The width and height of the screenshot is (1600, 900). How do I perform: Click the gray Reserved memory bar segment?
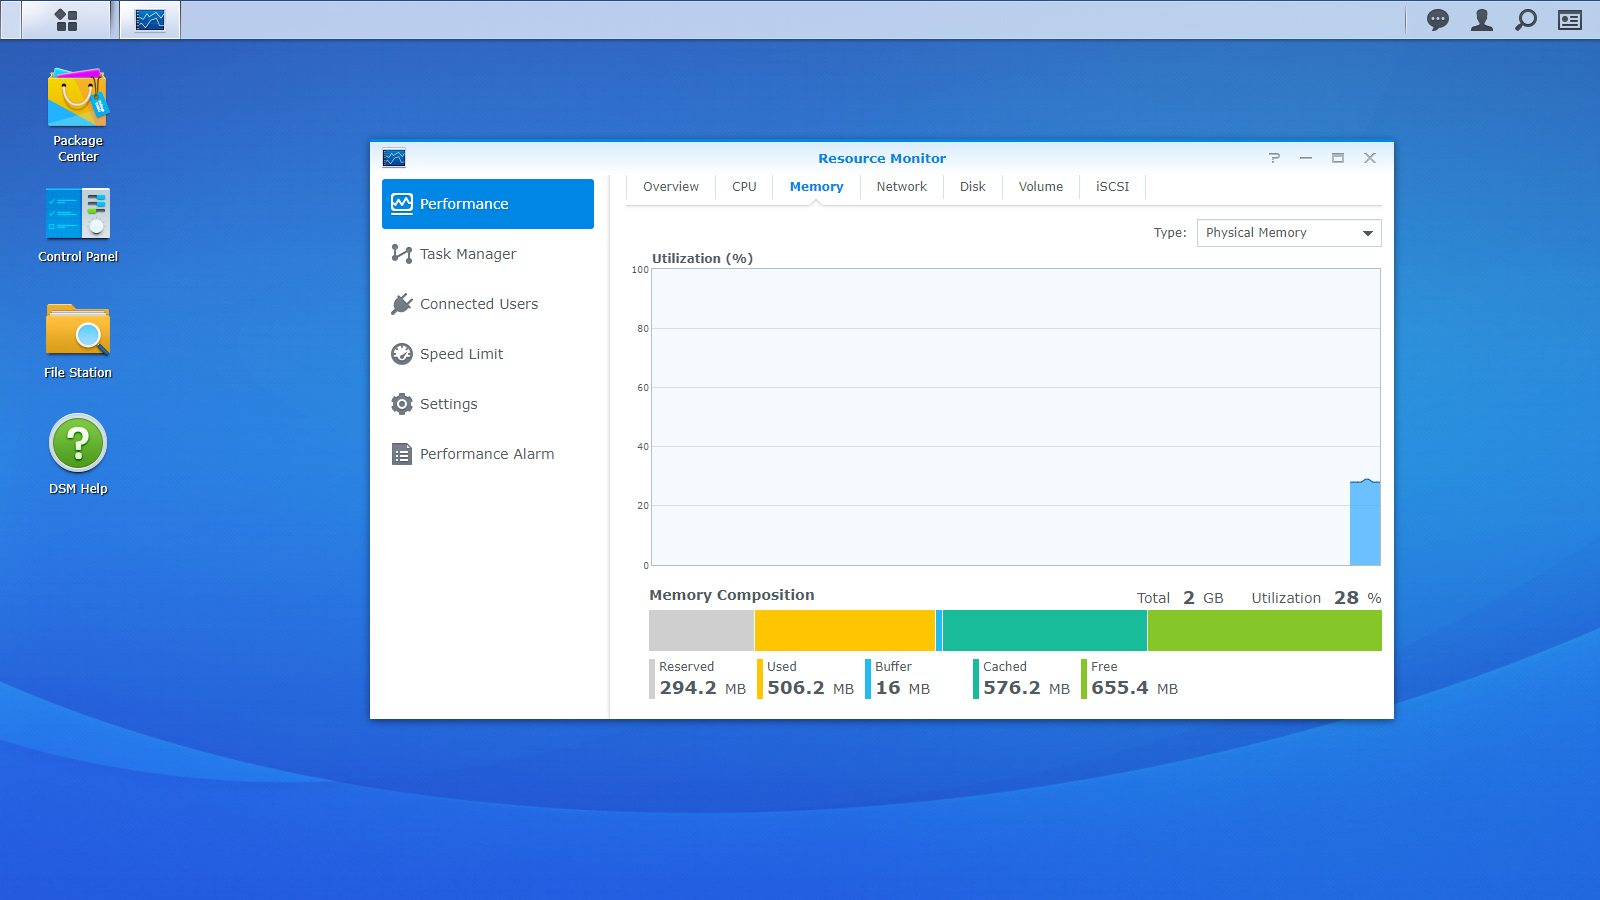[702, 631]
